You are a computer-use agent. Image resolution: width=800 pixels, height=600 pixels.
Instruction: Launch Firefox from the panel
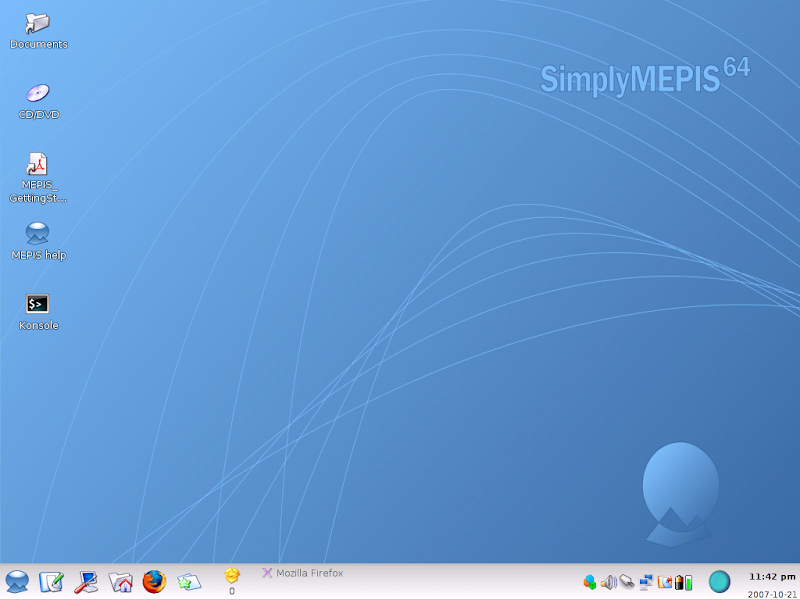coord(154,581)
